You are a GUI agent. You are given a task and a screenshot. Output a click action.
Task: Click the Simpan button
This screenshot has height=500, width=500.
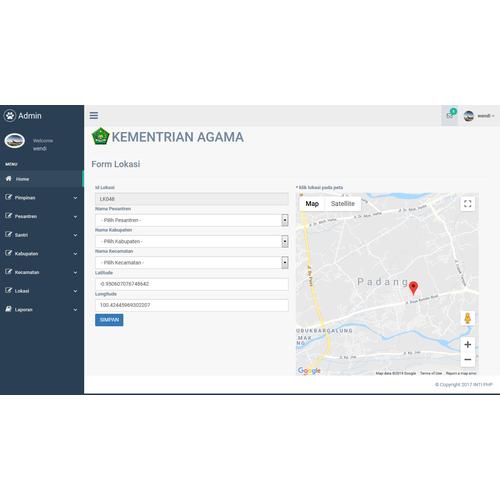[109, 320]
